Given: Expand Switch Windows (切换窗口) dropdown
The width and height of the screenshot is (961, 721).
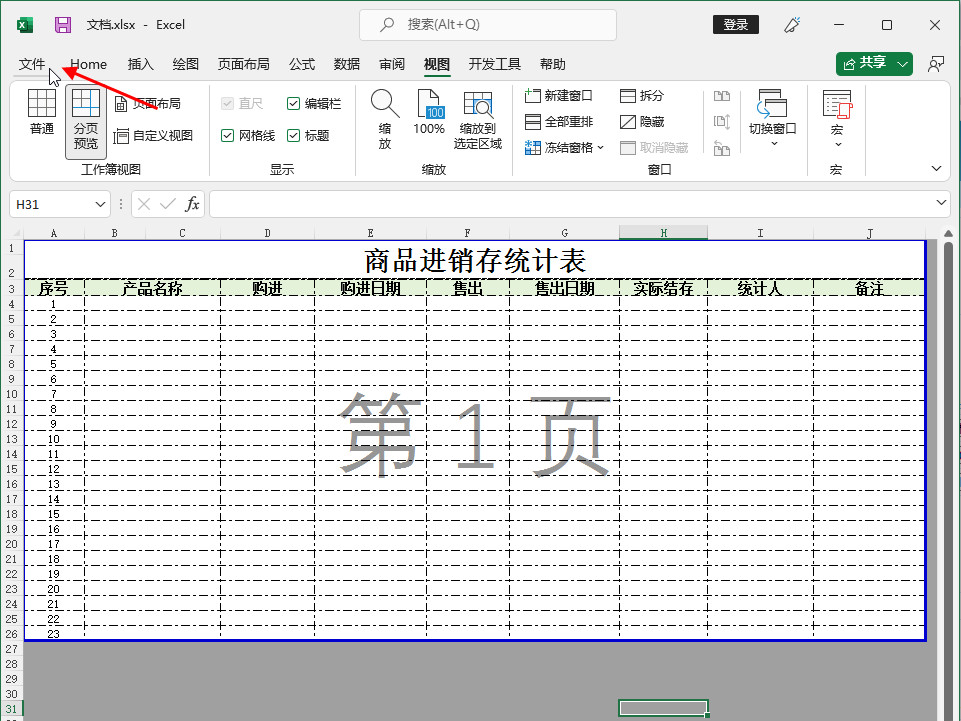Looking at the screenshot, I should [x=773, y=143].
